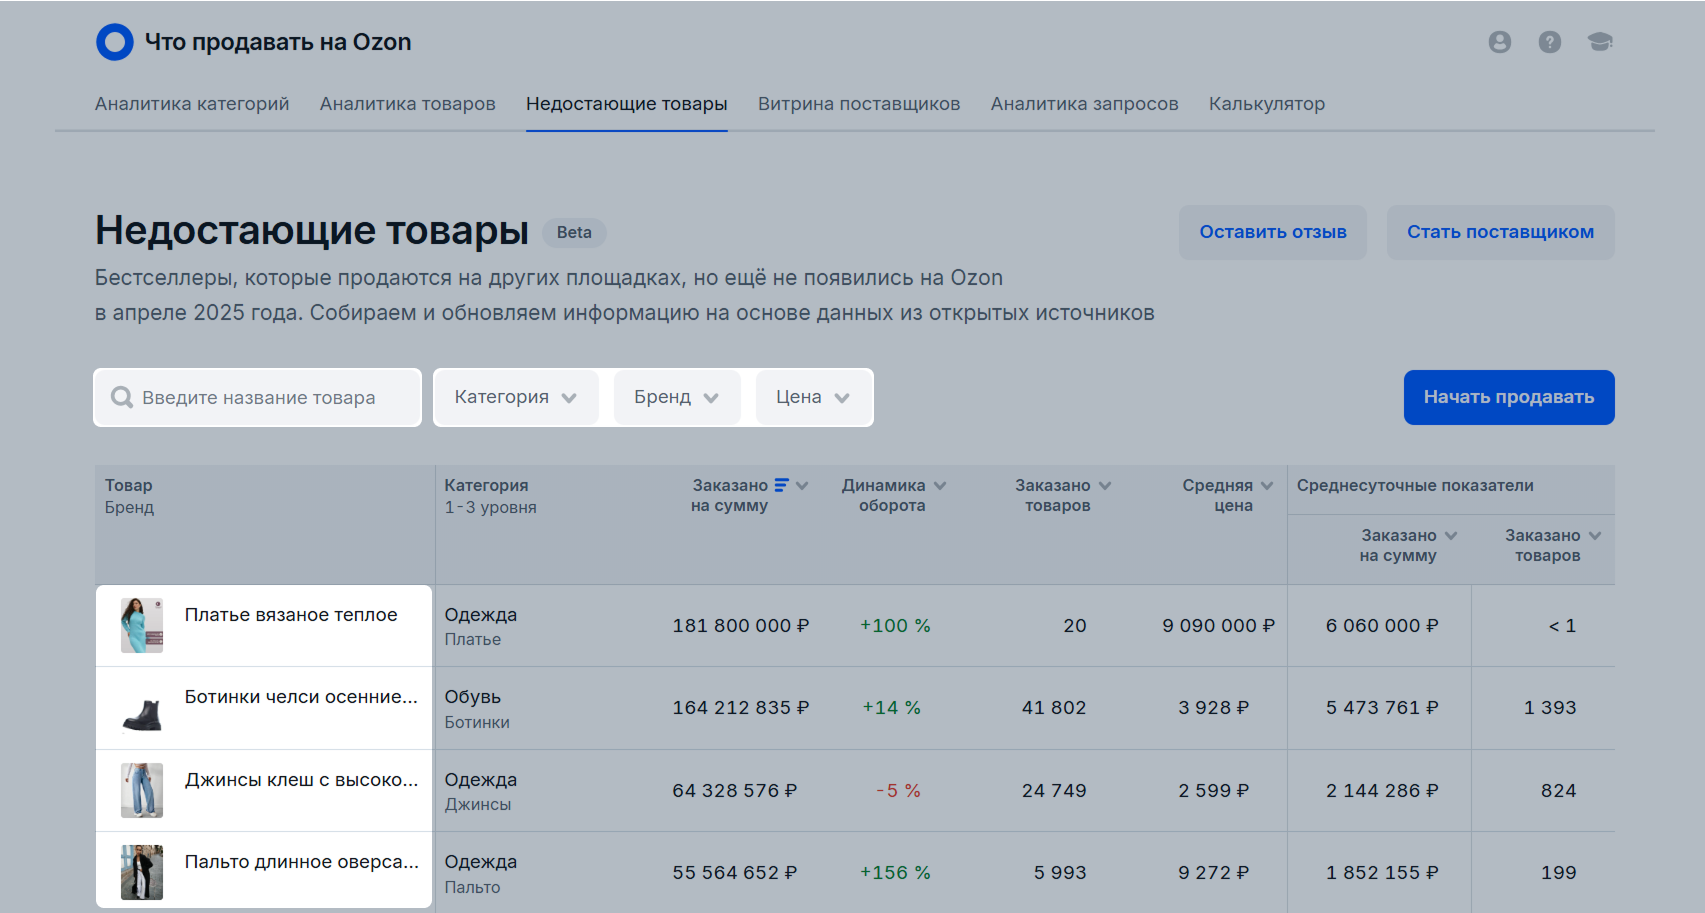
Task: Open Ботинки челси thumbnail image
Action: [x=142, y=708]
